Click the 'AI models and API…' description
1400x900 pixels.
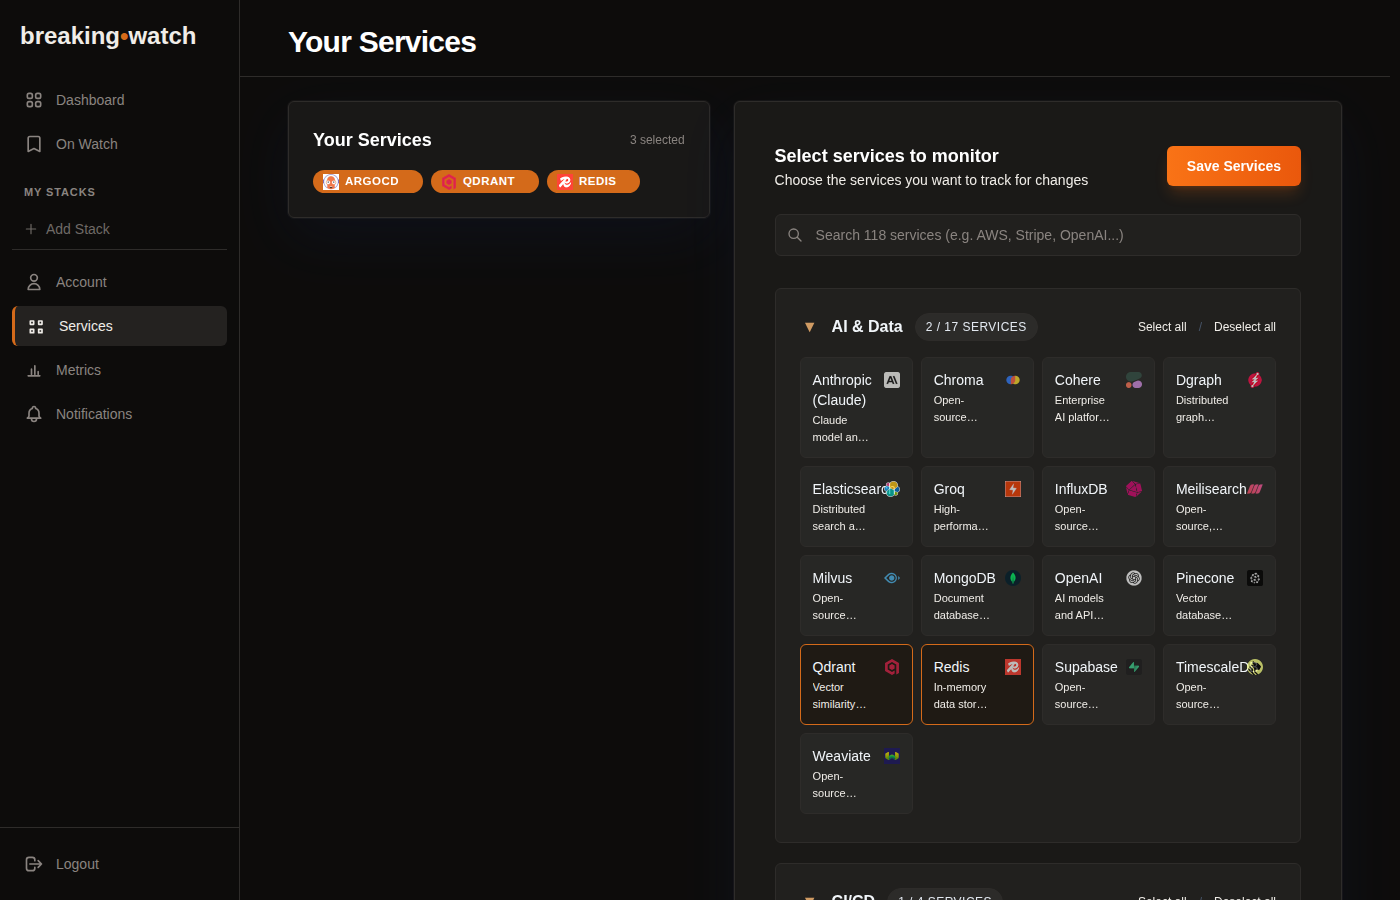pos(1080,607)
